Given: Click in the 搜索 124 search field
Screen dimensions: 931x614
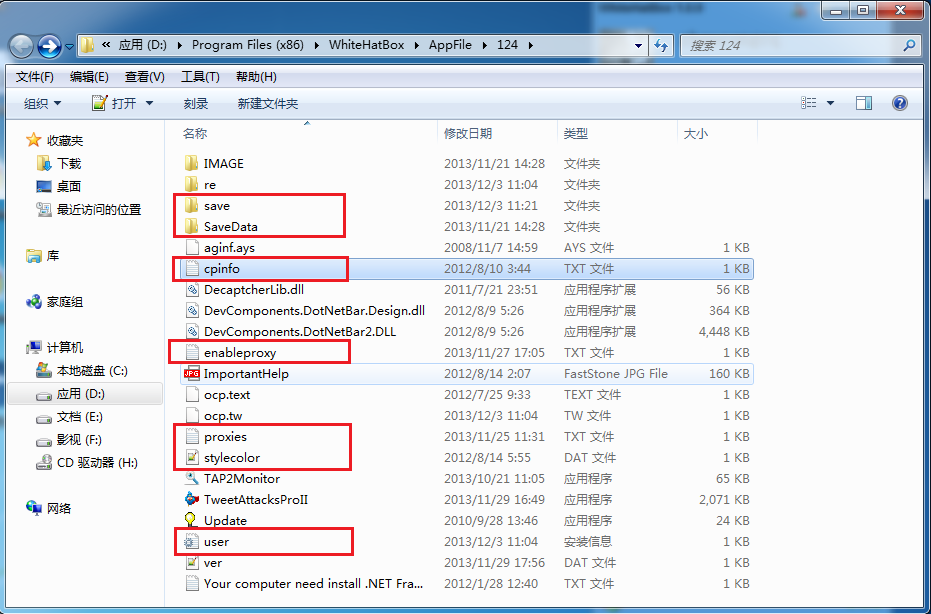Looking at the screenshot, I should tap(790, 46).
